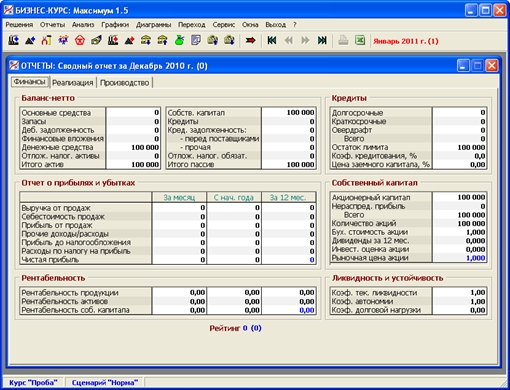Jump to first period with skip-back icon
The width and height of the screenshot is (510, 390).
click(x=272, y=41)
